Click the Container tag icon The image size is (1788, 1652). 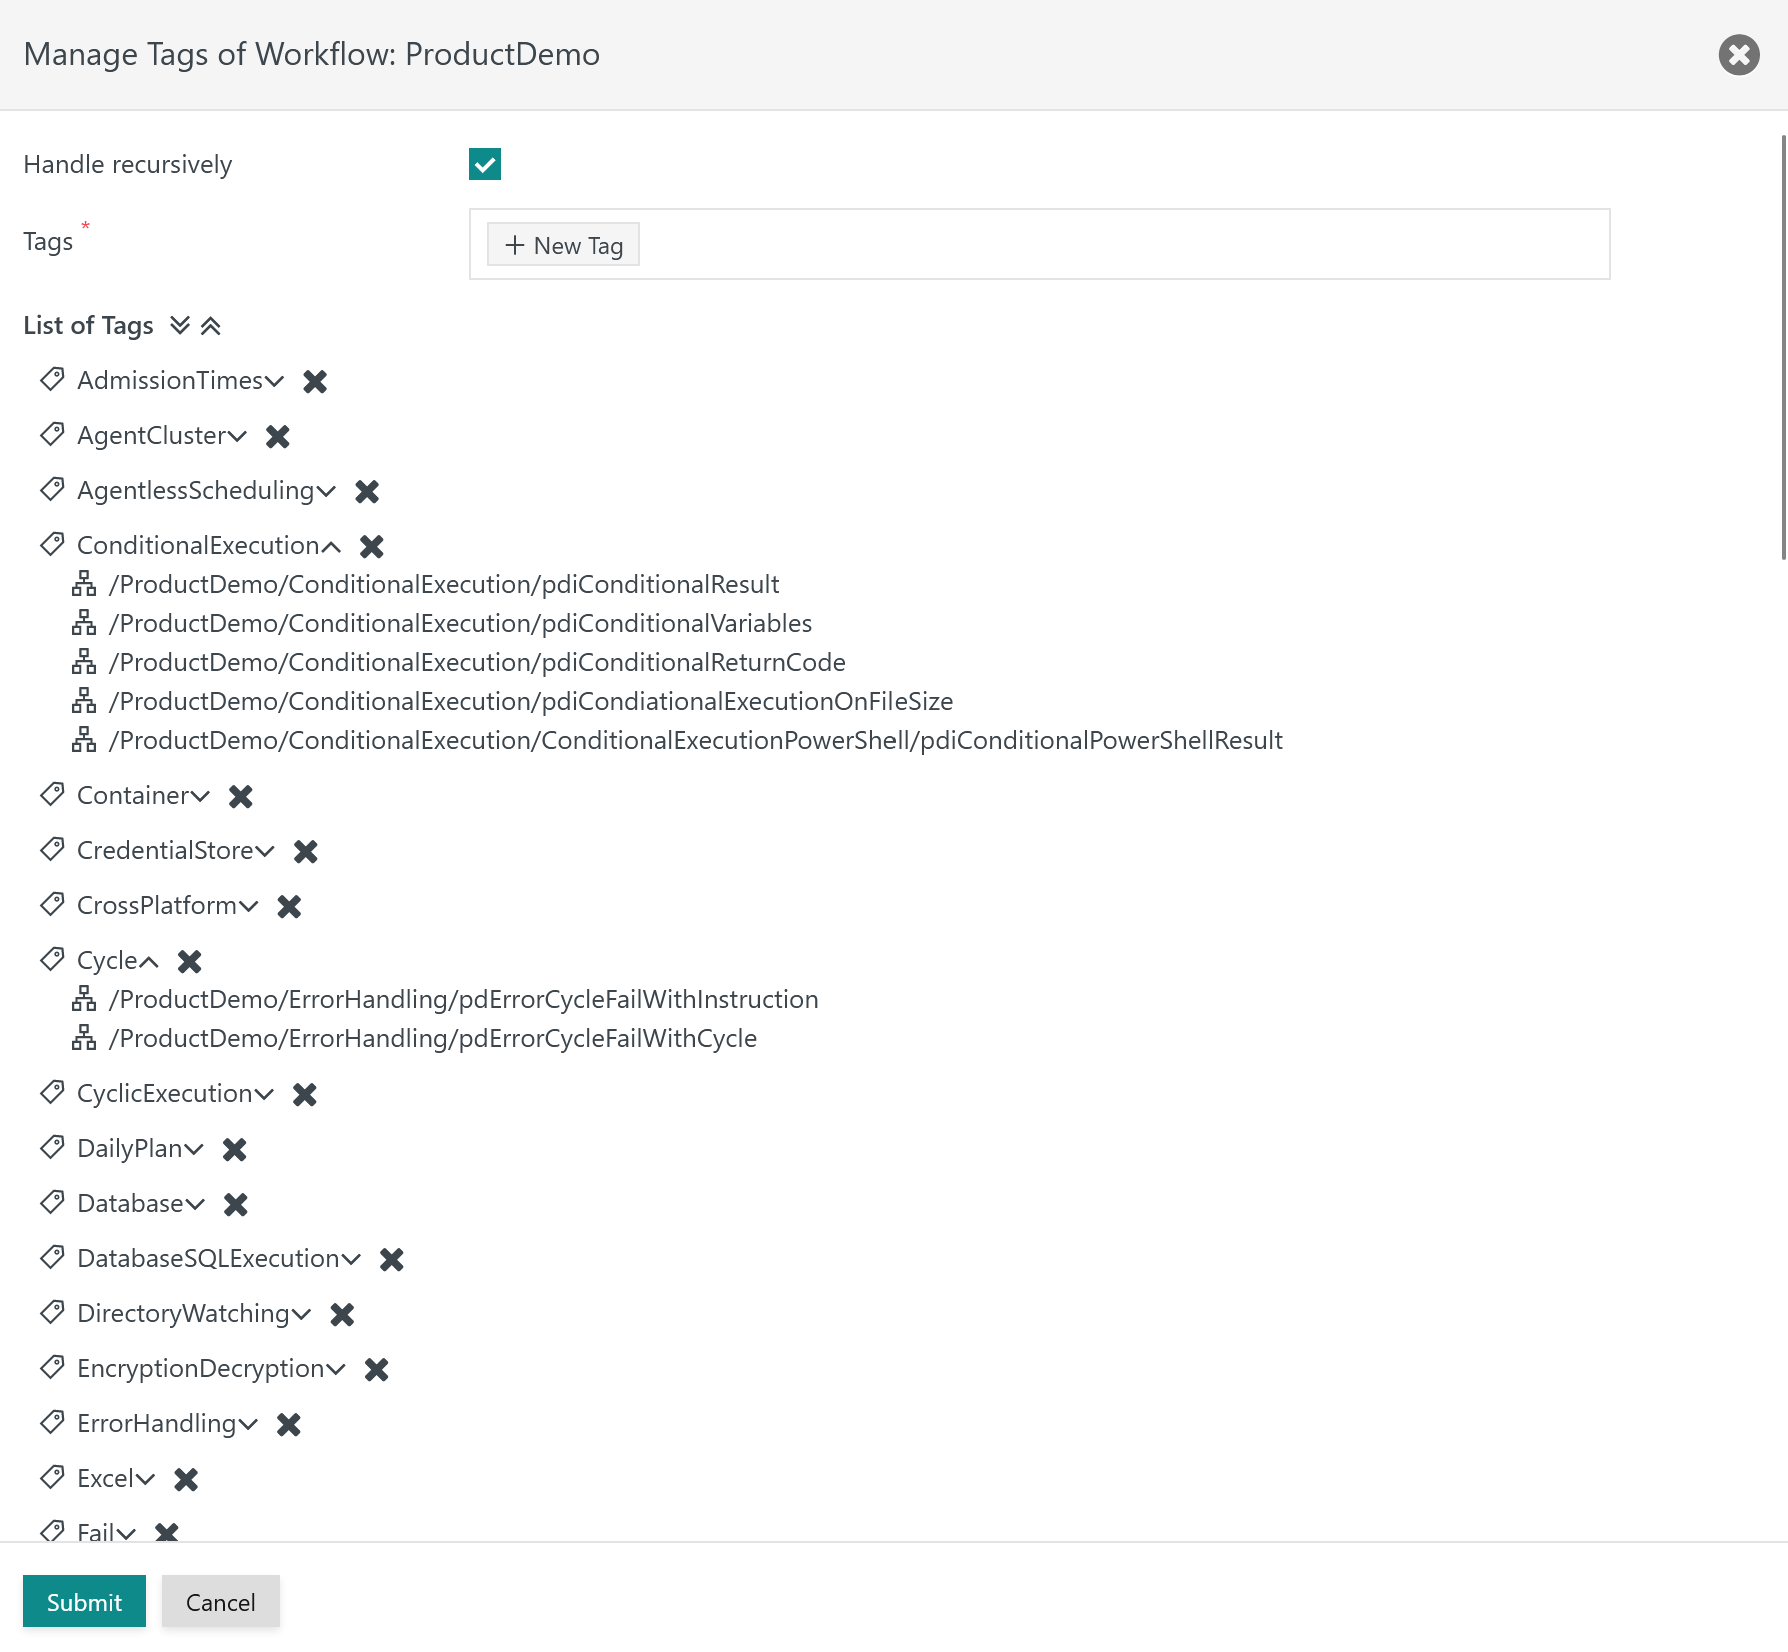tap(52, 795)
